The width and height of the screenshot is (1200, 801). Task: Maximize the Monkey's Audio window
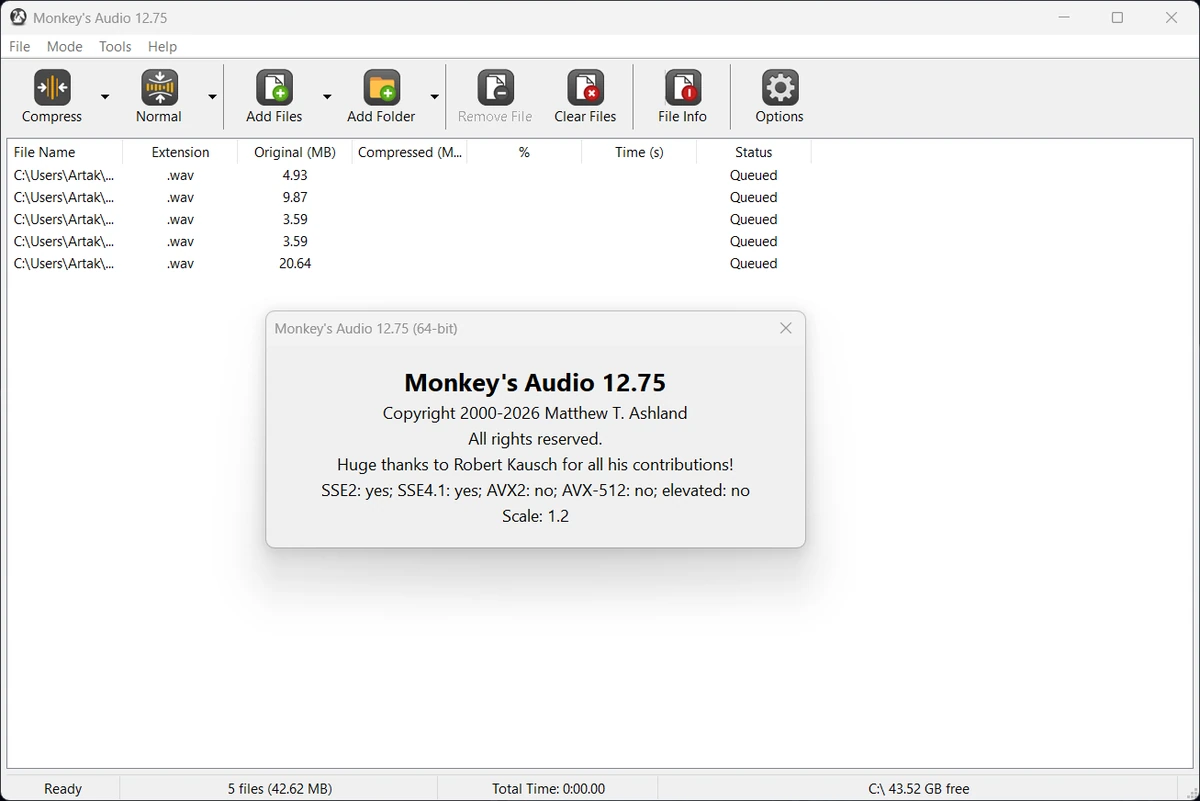[1117, 17]
